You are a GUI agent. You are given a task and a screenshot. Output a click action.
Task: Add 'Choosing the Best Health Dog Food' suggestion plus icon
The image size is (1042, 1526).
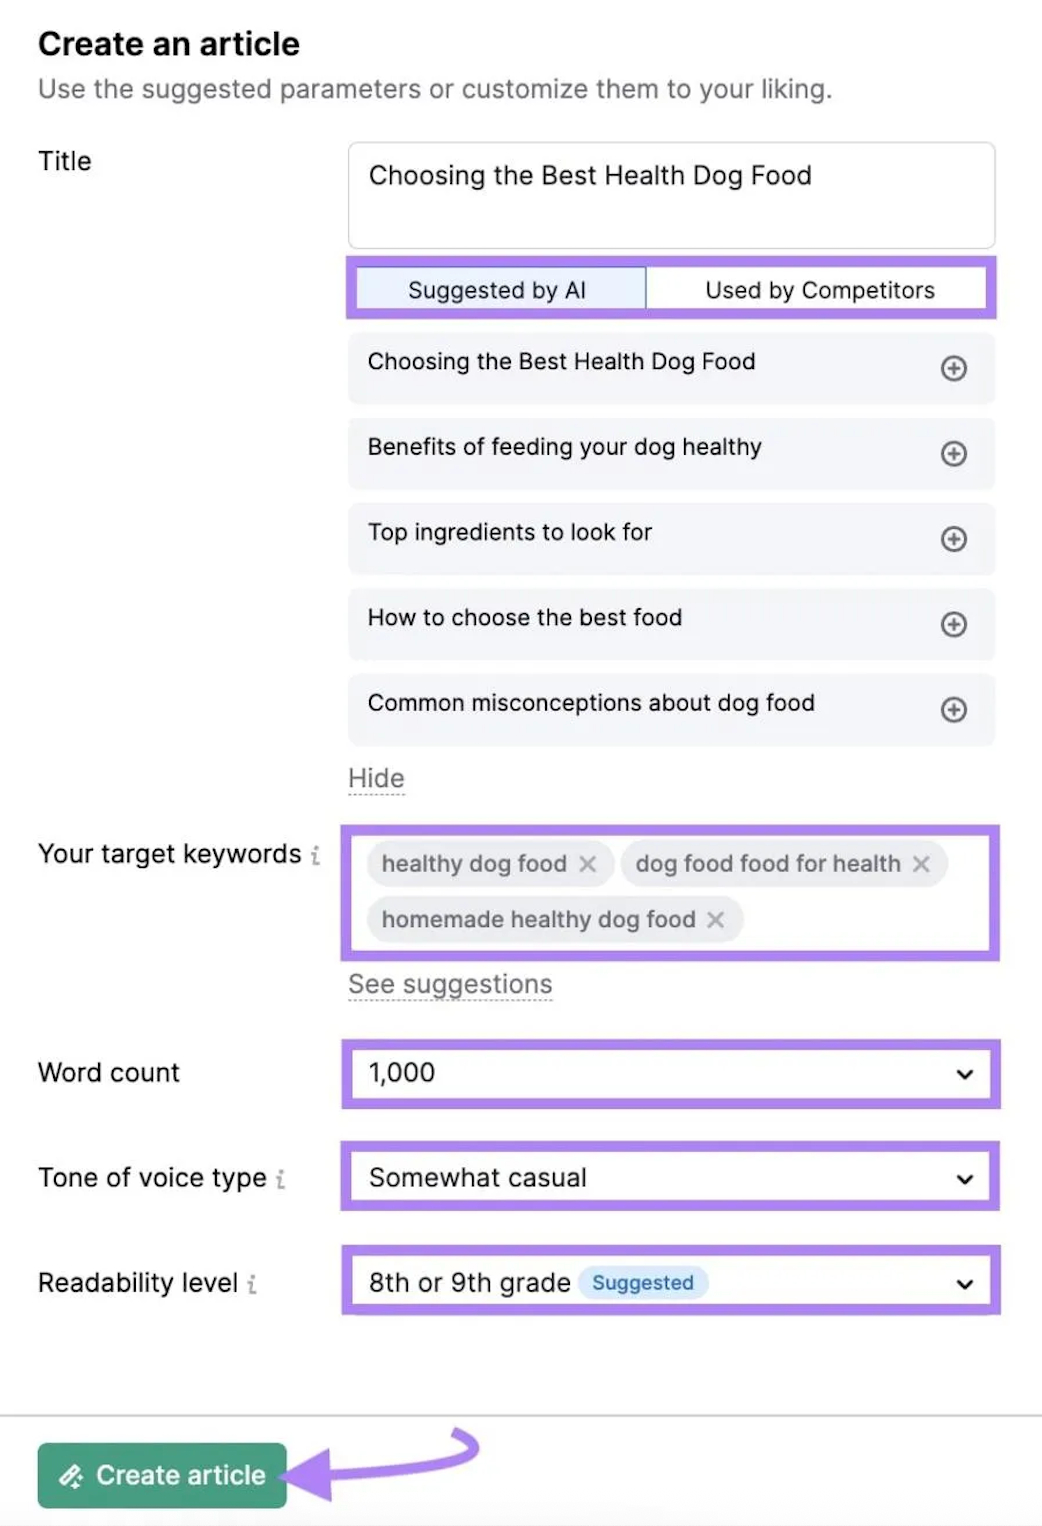[953, 368]
